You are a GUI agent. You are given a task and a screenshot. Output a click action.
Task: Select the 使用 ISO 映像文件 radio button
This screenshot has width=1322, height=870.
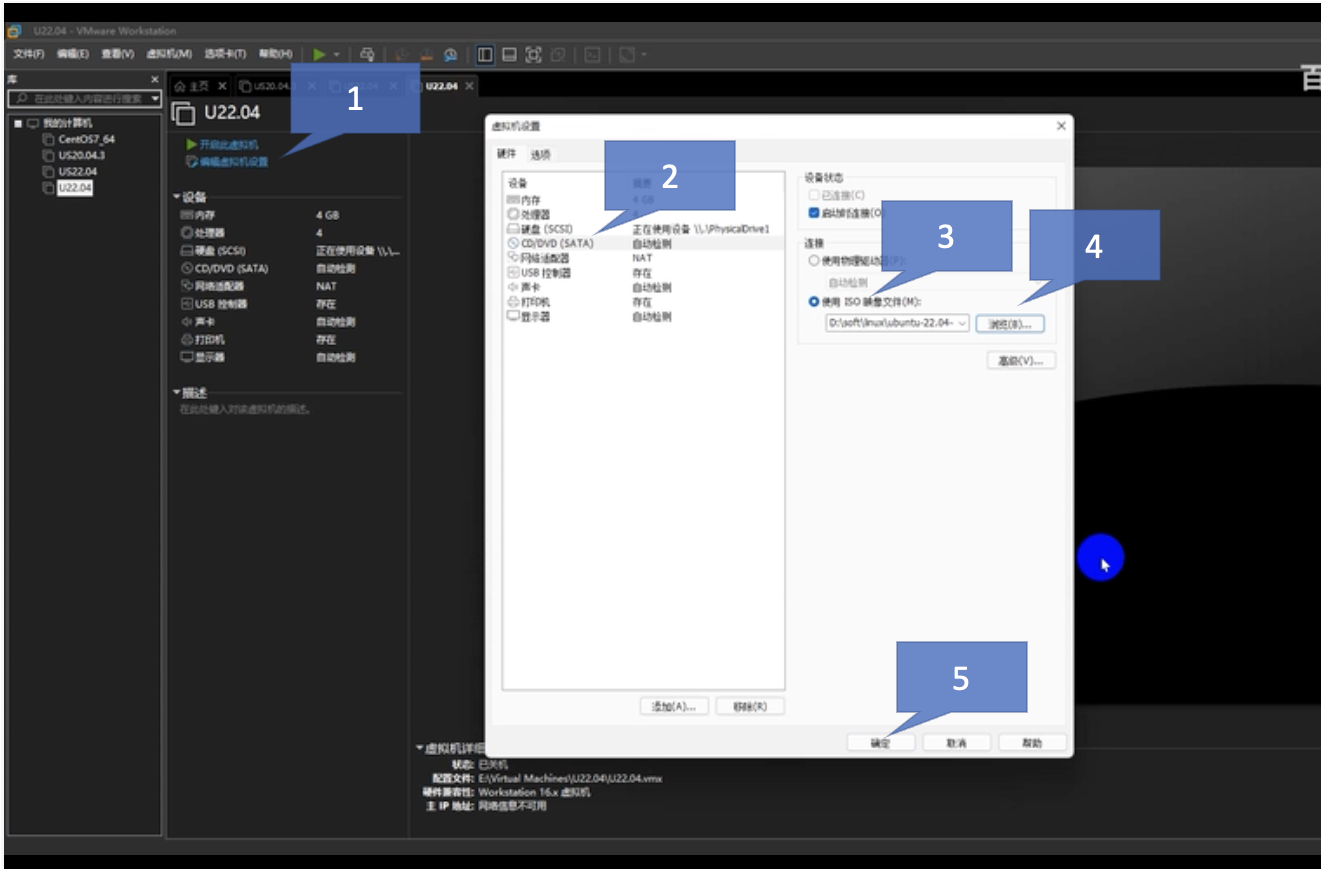(813, 301)
